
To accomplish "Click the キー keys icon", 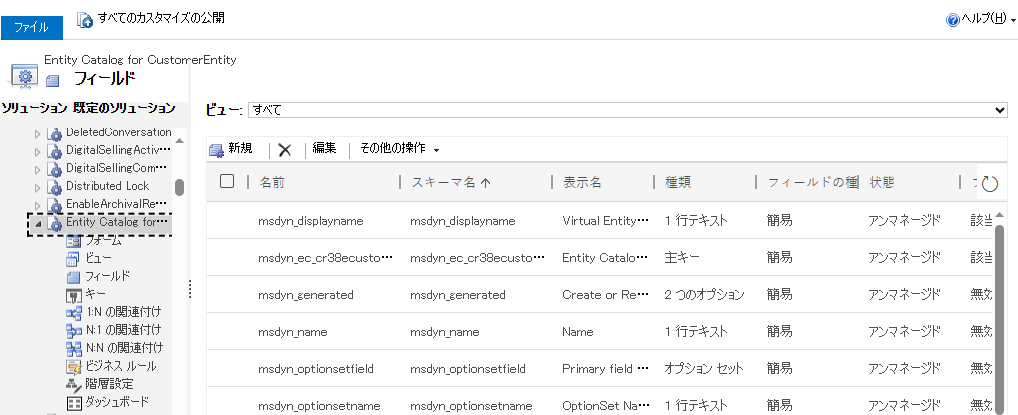I will [x=74, y=296].
